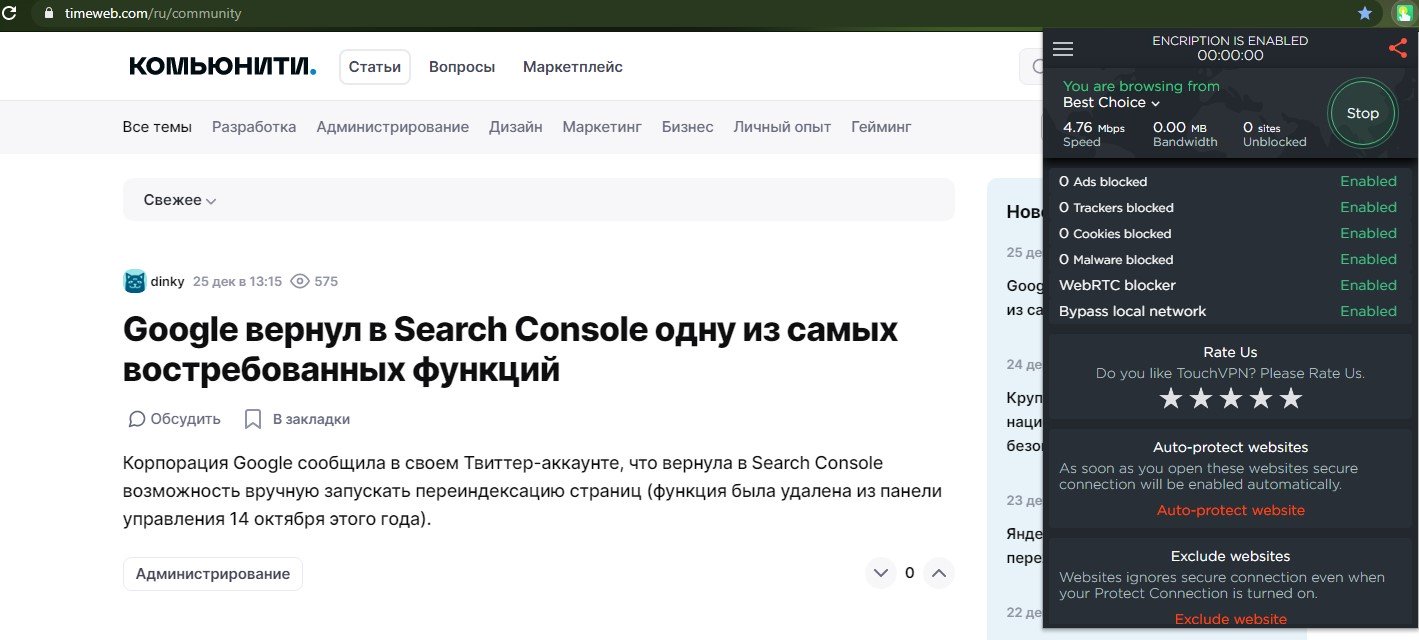Toggle Trackers blocked Enabled setting
This screenshot has width=1419, height=640.
coord(1367,207)
